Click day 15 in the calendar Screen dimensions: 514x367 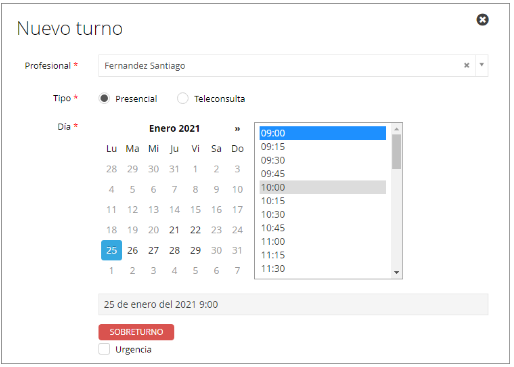195,210
